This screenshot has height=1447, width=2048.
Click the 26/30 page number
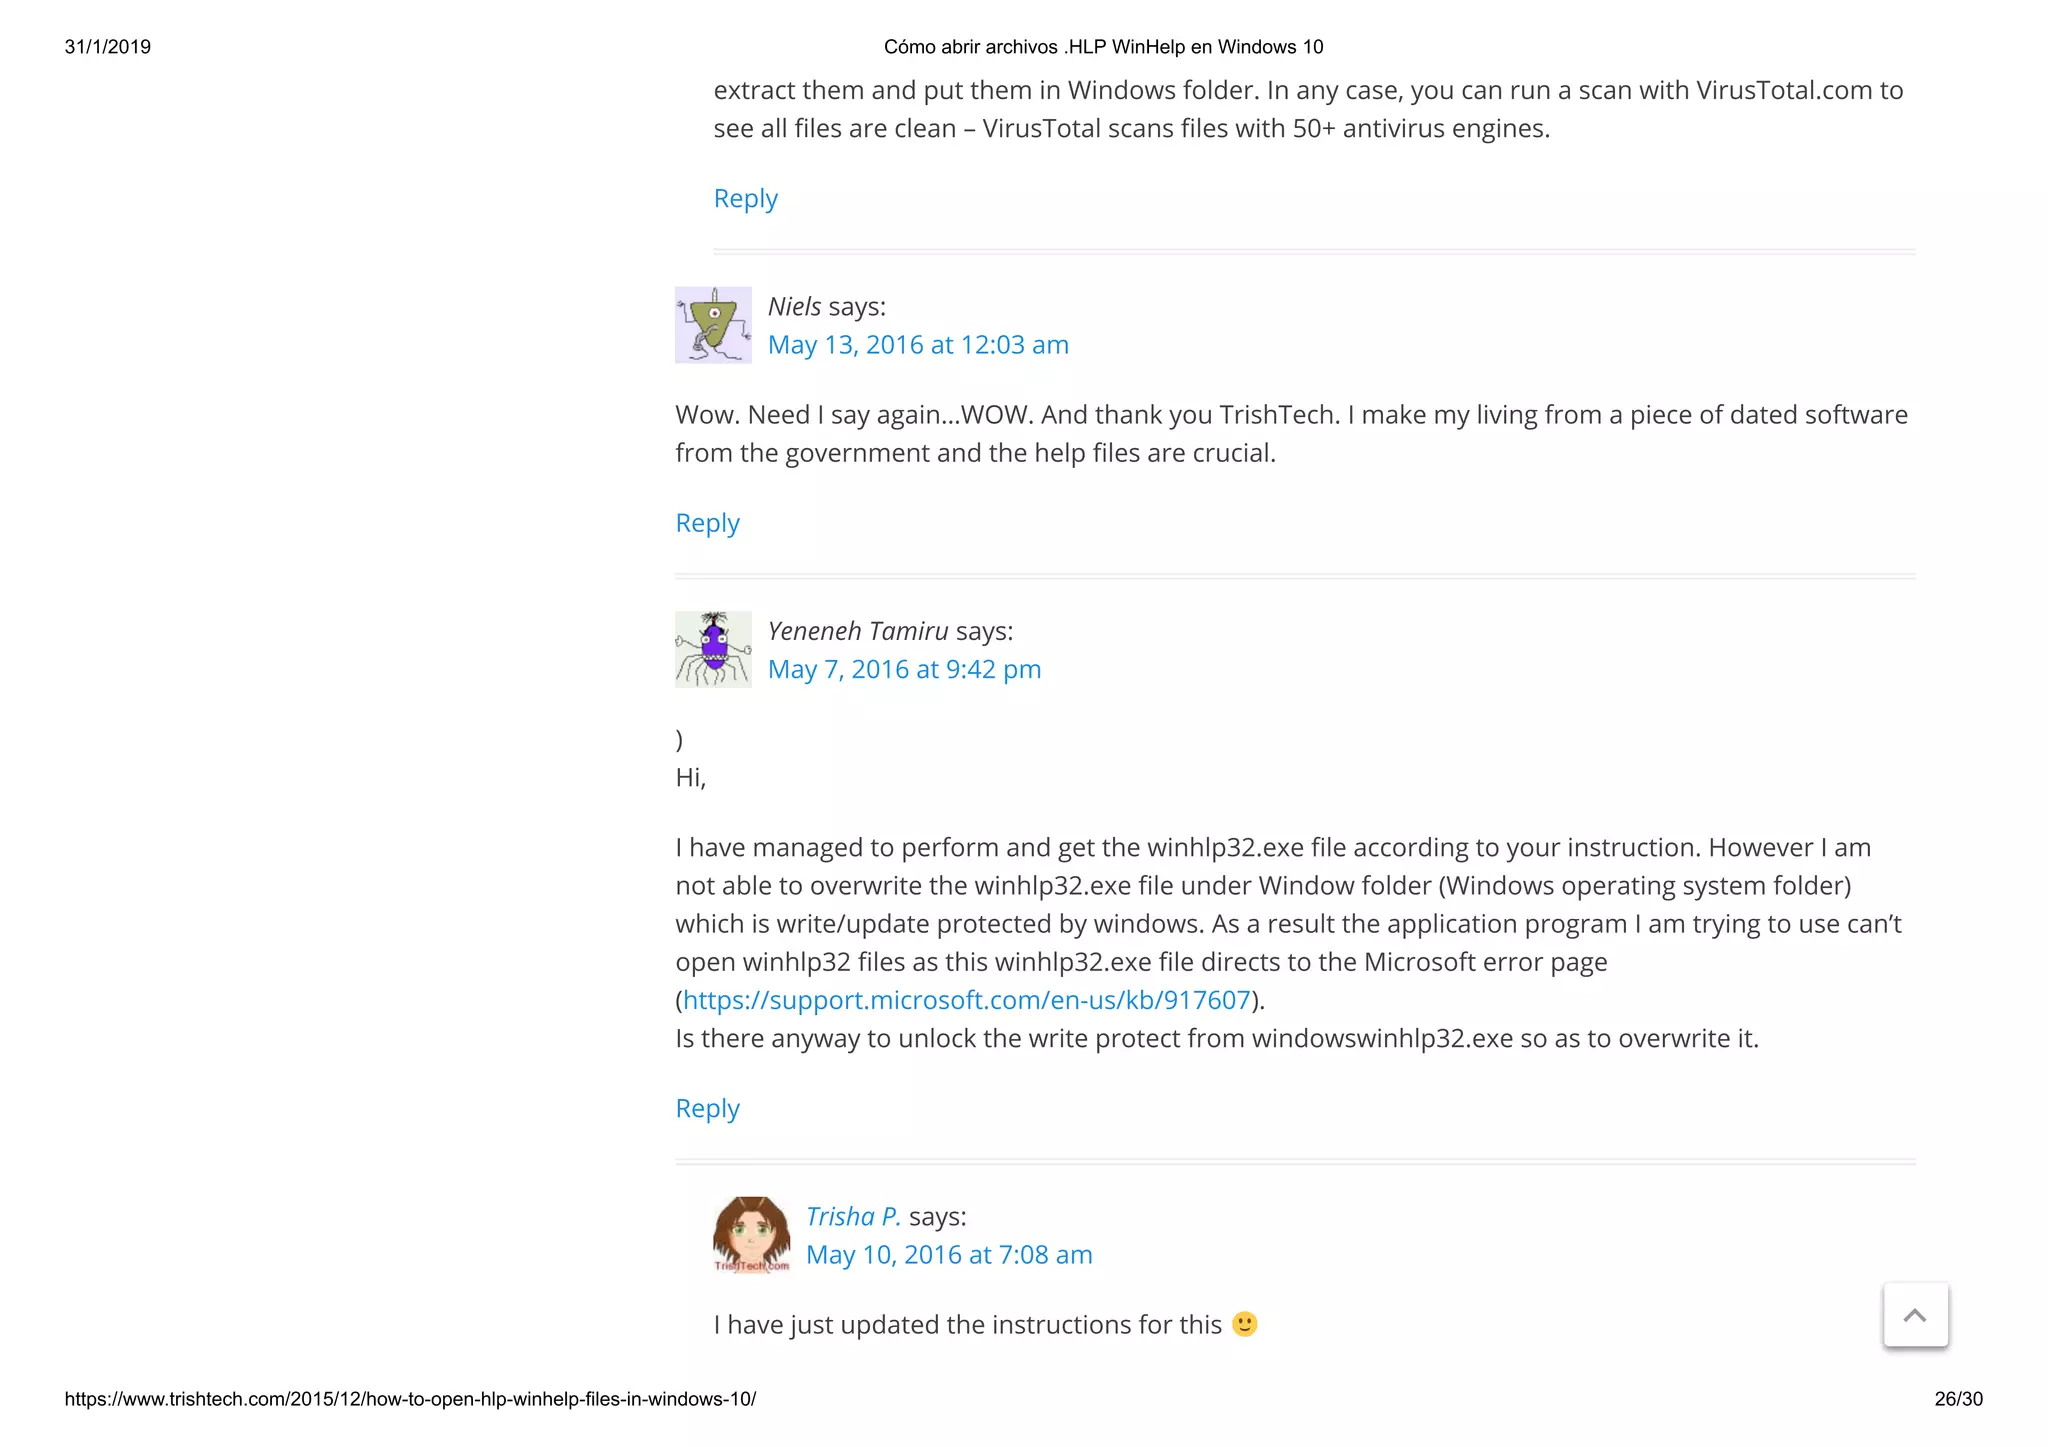tap(1958, 1399)
